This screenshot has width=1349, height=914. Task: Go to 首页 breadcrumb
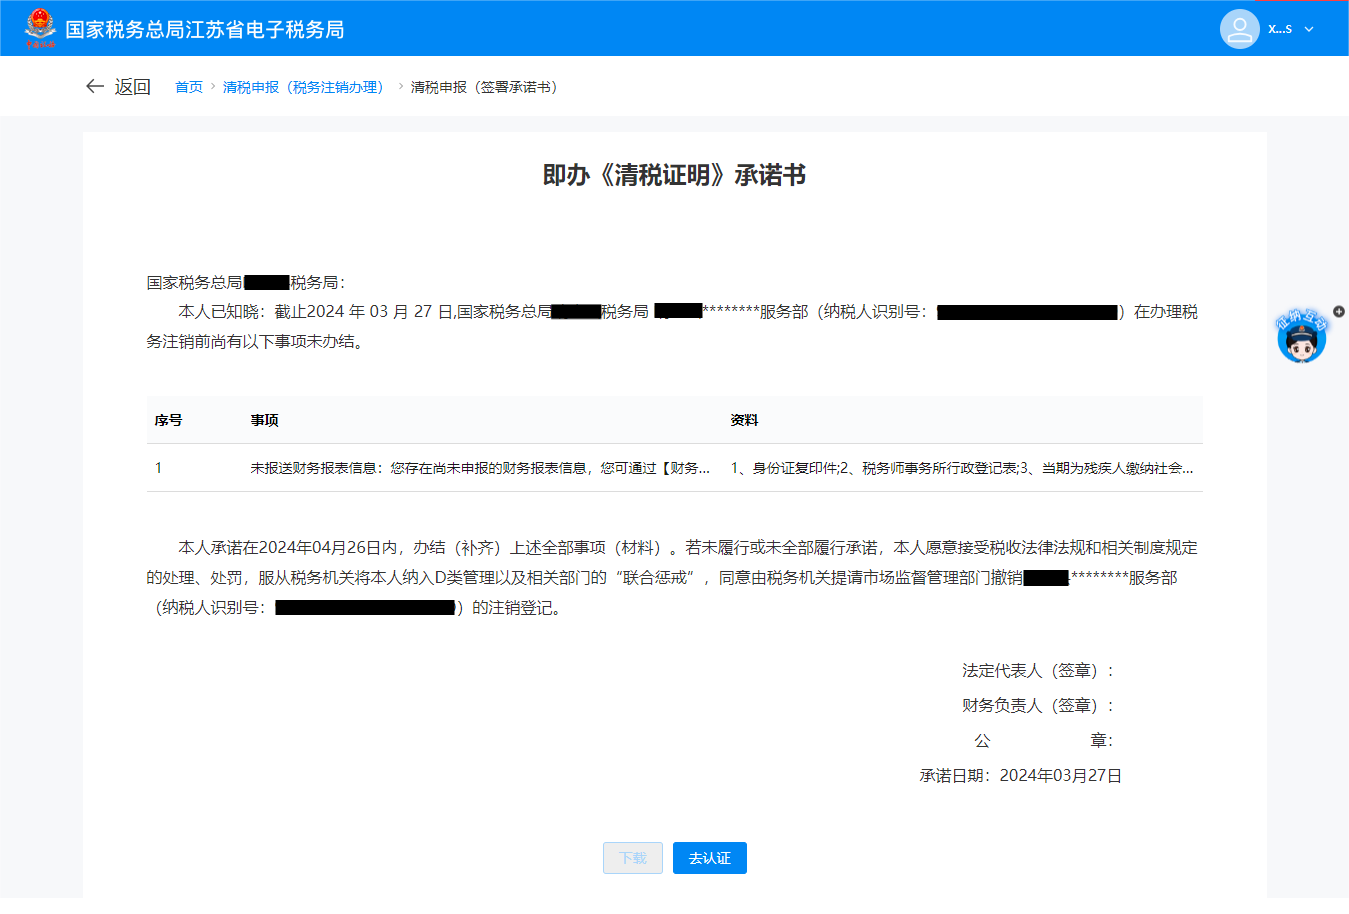pos(188,88)
